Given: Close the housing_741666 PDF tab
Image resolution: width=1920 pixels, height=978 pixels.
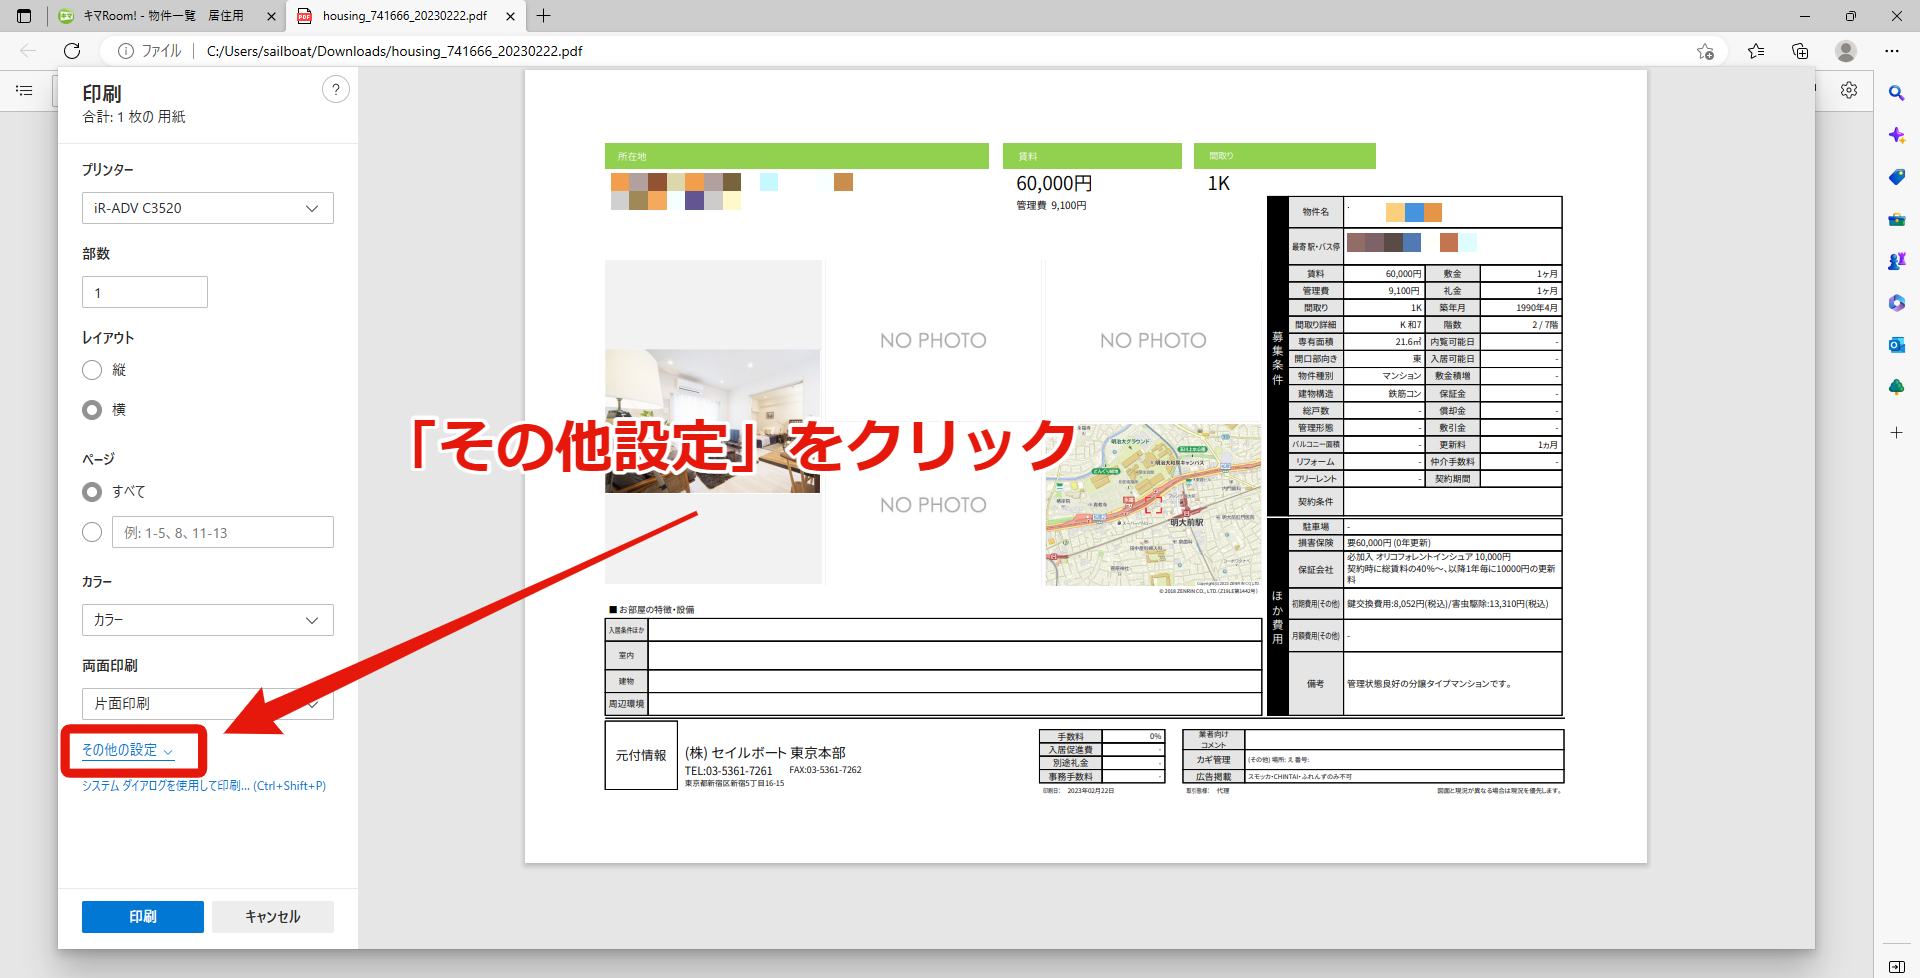Looking at the screenshot, I should pyautogui.click(x=510, y=16).
